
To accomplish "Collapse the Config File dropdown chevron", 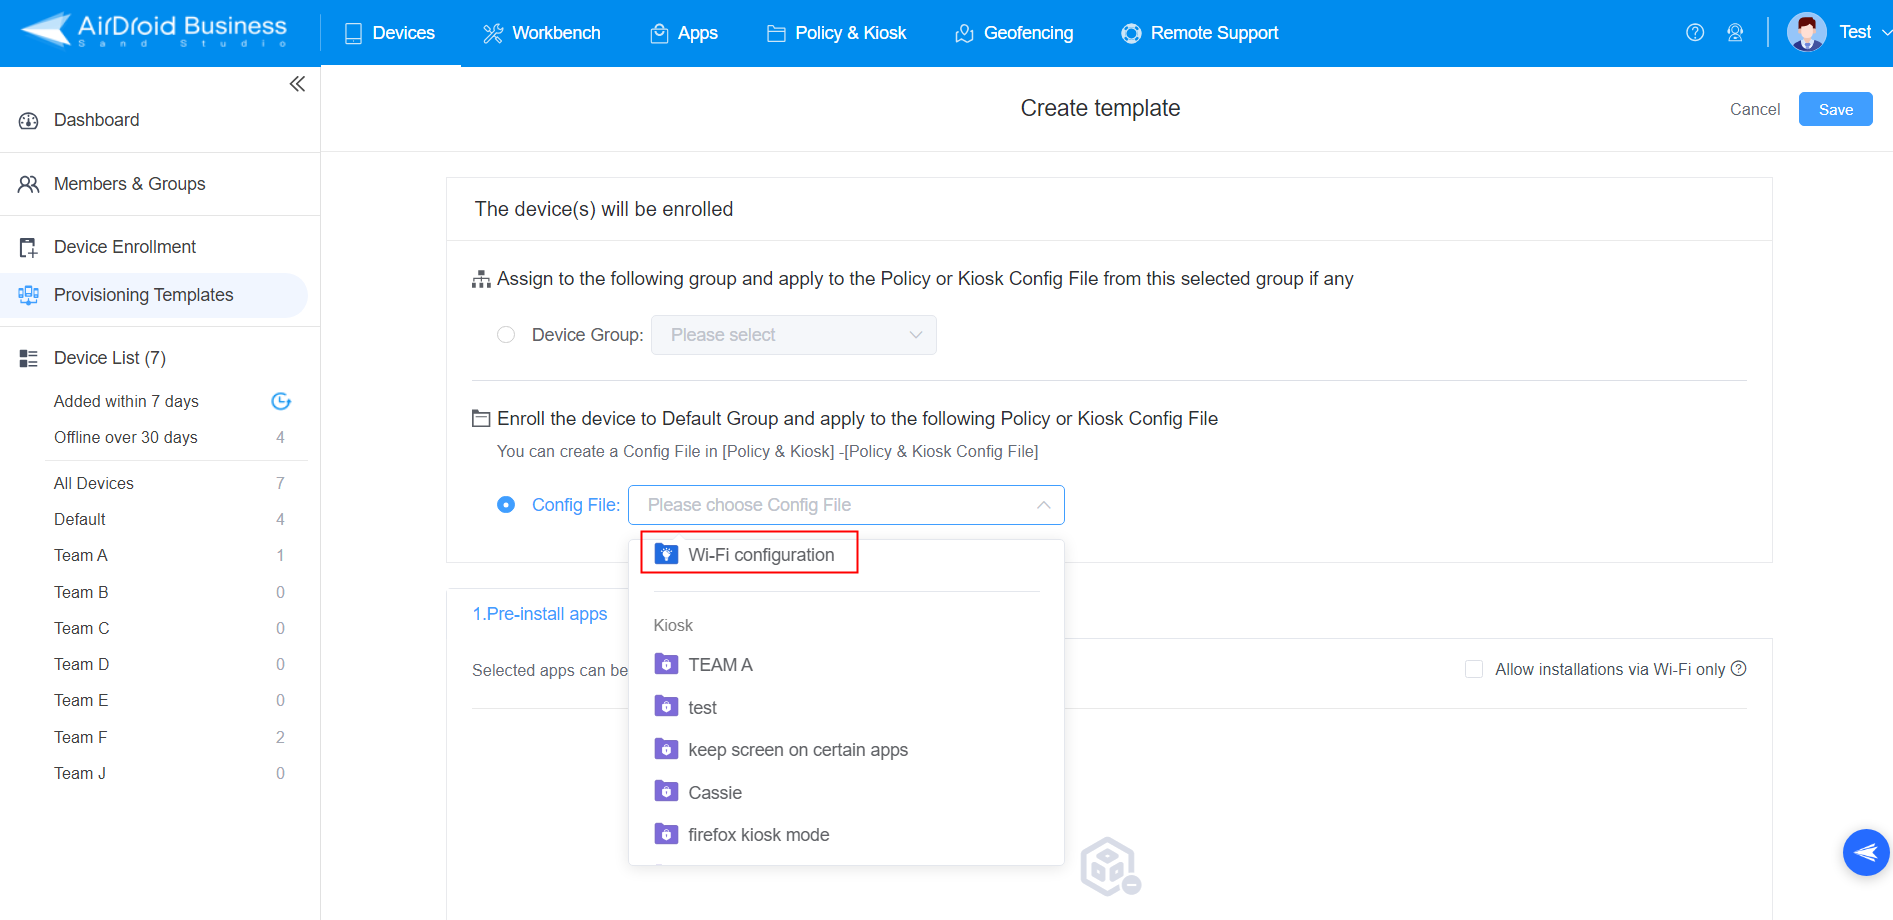I will coord(1042,505).
